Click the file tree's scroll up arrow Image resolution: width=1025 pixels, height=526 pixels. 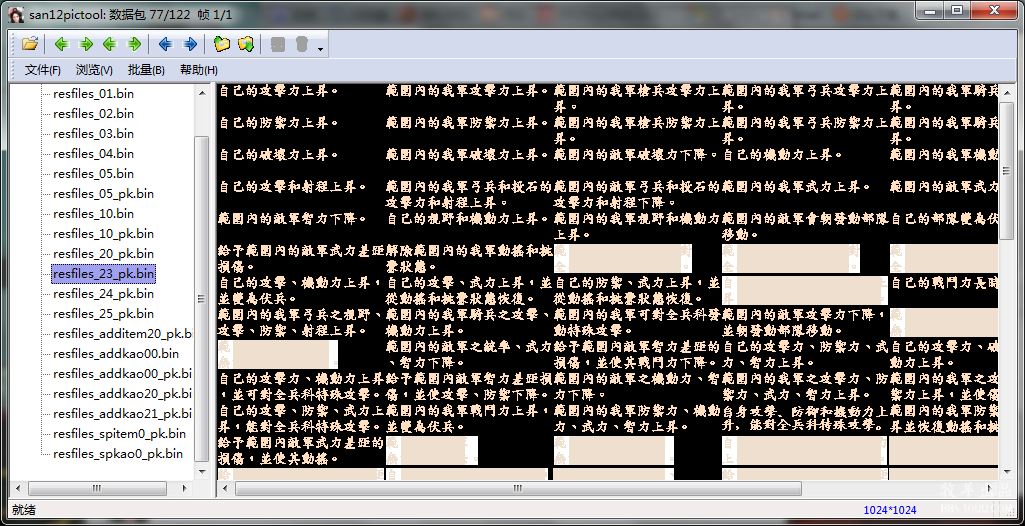(x=202, y=91)
